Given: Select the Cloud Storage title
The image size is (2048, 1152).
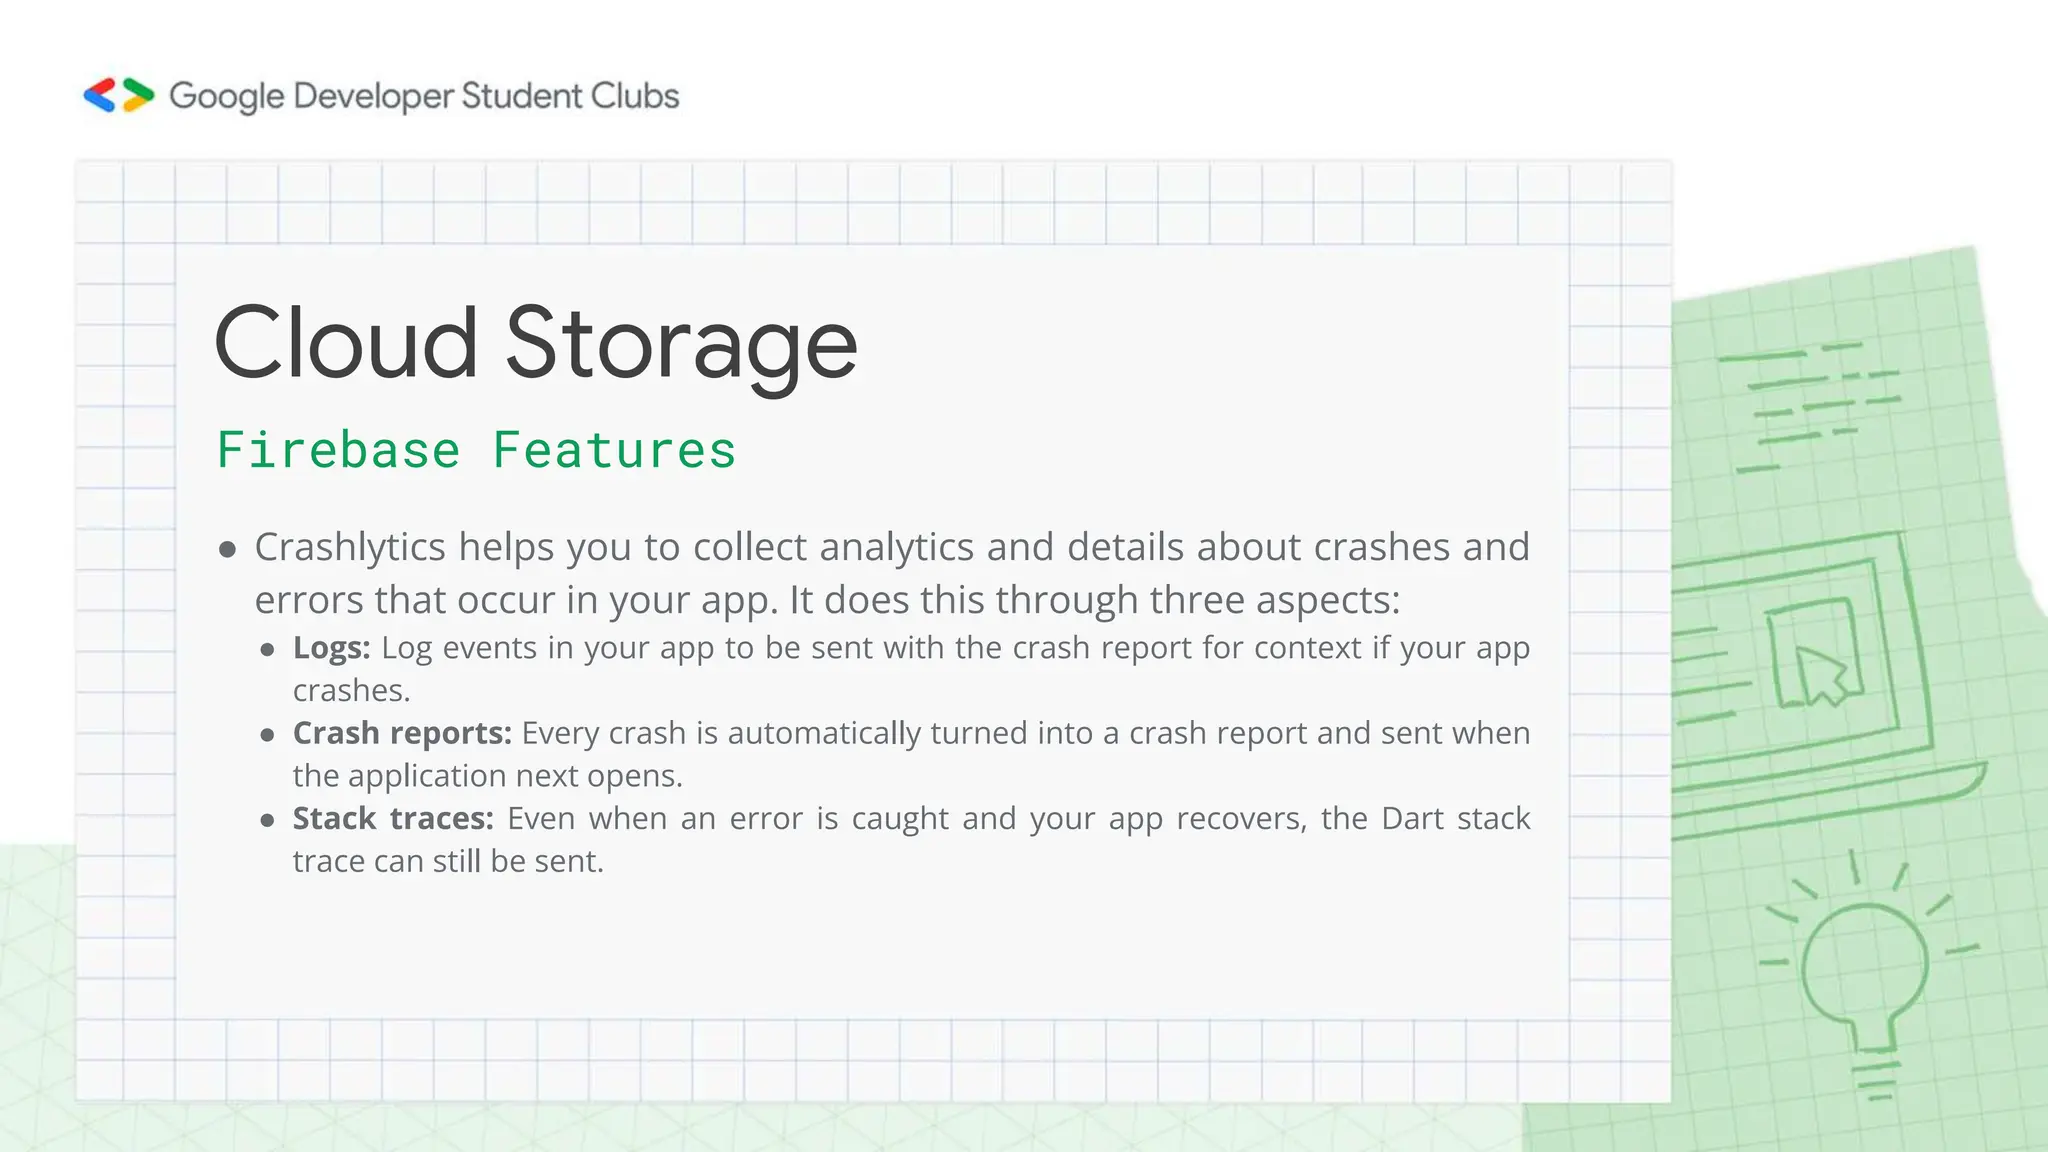Looking at the screenshot, I should (536, 343).
